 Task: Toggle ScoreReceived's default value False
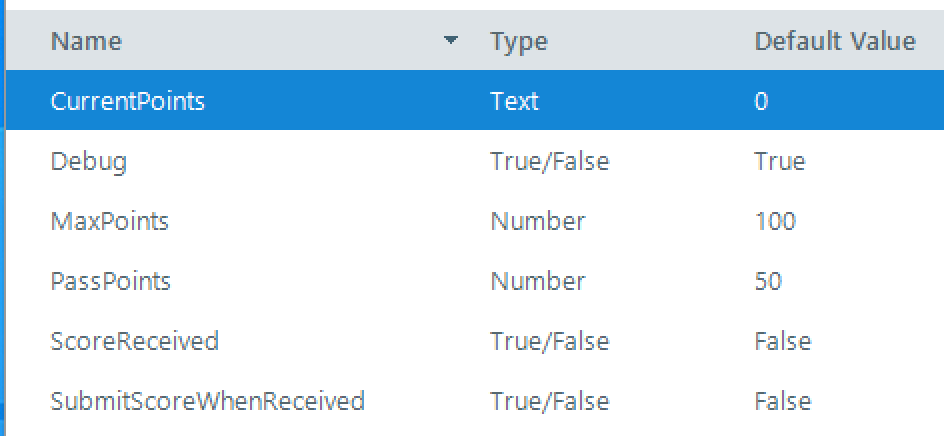pos(783,341)
